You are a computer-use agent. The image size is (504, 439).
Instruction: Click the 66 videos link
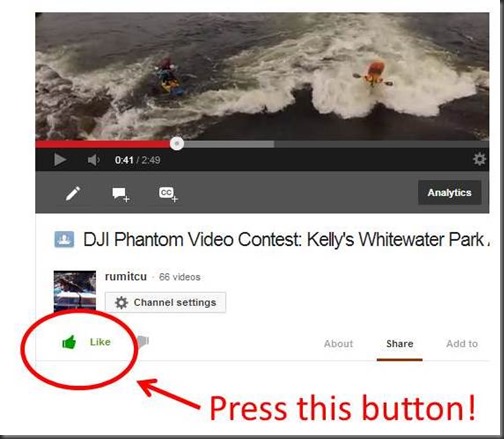180,277
